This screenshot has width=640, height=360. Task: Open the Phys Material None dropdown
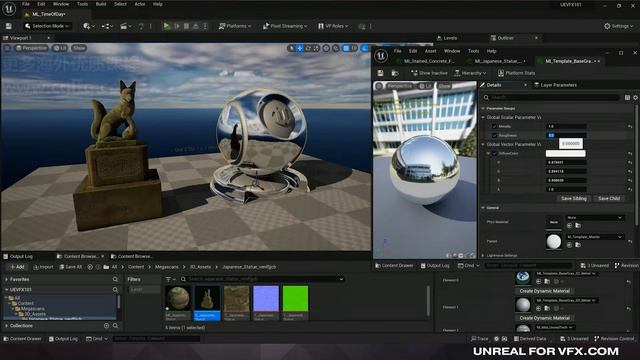(594, 218)
